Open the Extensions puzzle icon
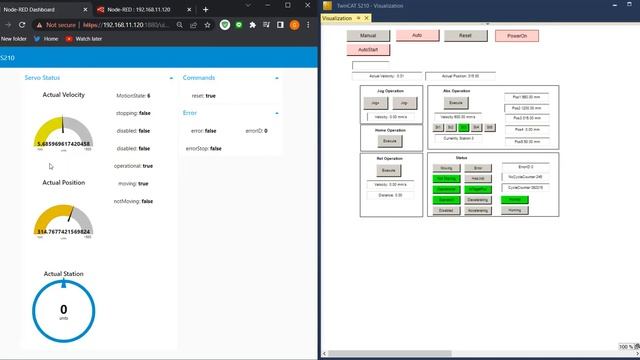 click(x=253, y=25)
